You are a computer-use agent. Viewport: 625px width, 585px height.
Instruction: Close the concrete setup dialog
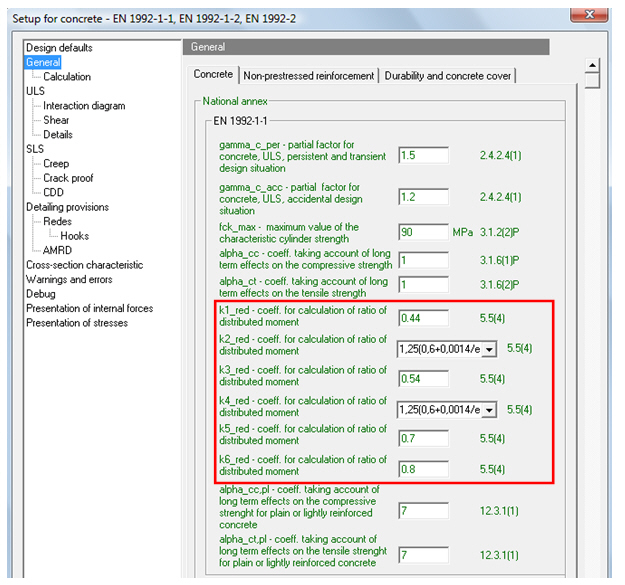tap(590, 14)
